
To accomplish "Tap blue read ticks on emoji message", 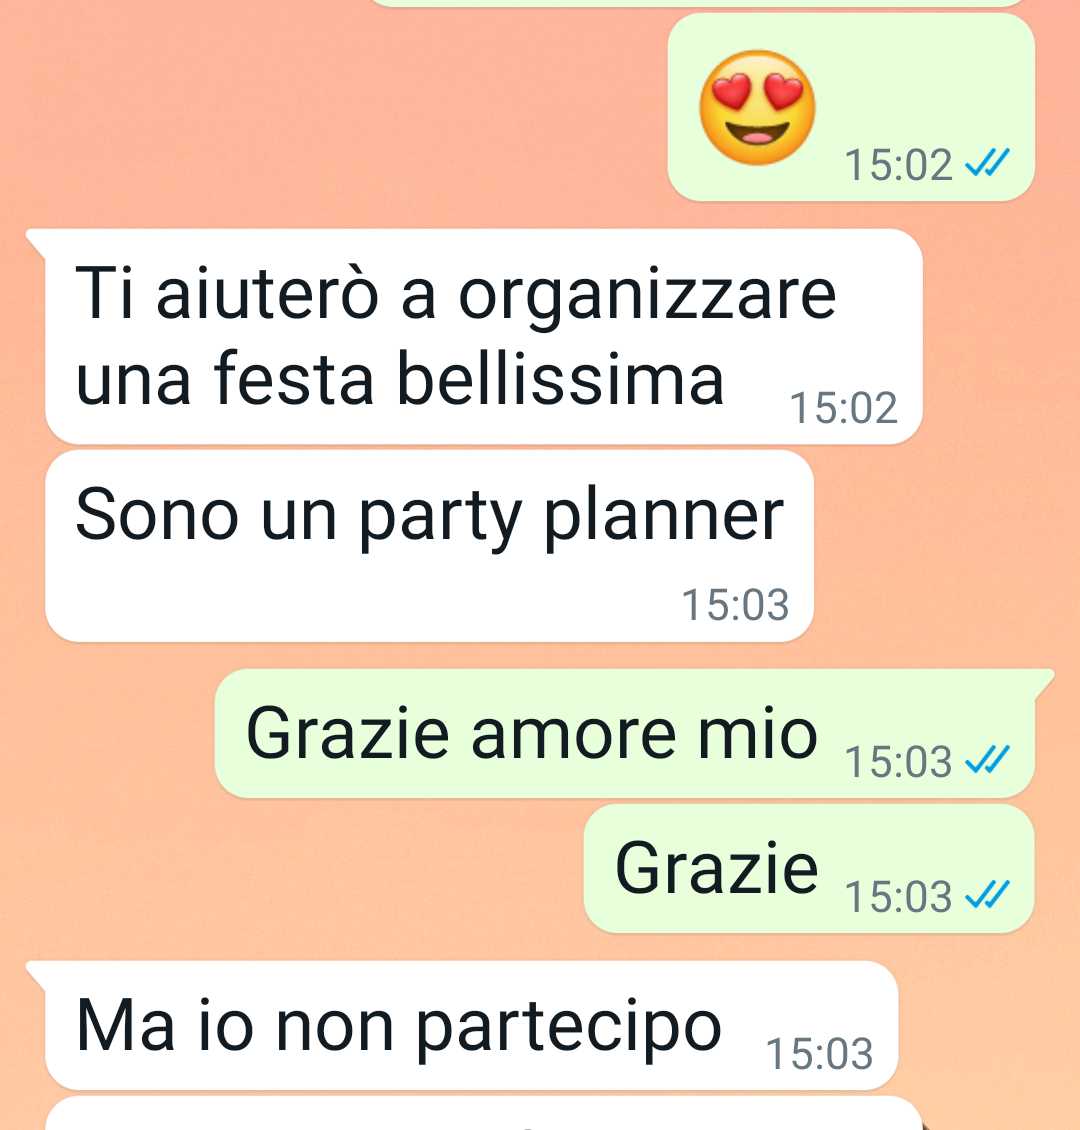I will tap(987, 163).
